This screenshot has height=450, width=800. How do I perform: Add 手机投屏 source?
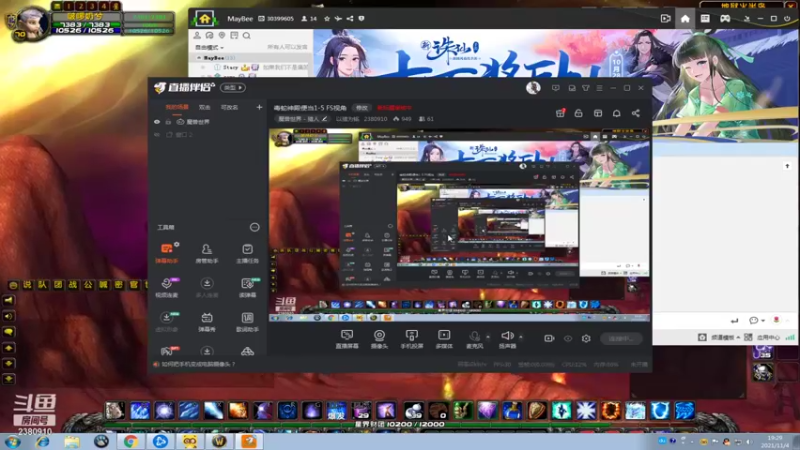tap(412, 339)
